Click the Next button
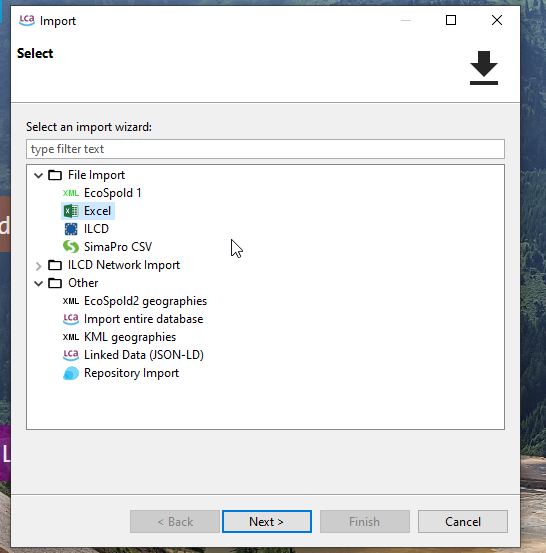This screenshot has width=546, height=553. tap(267, 522)
